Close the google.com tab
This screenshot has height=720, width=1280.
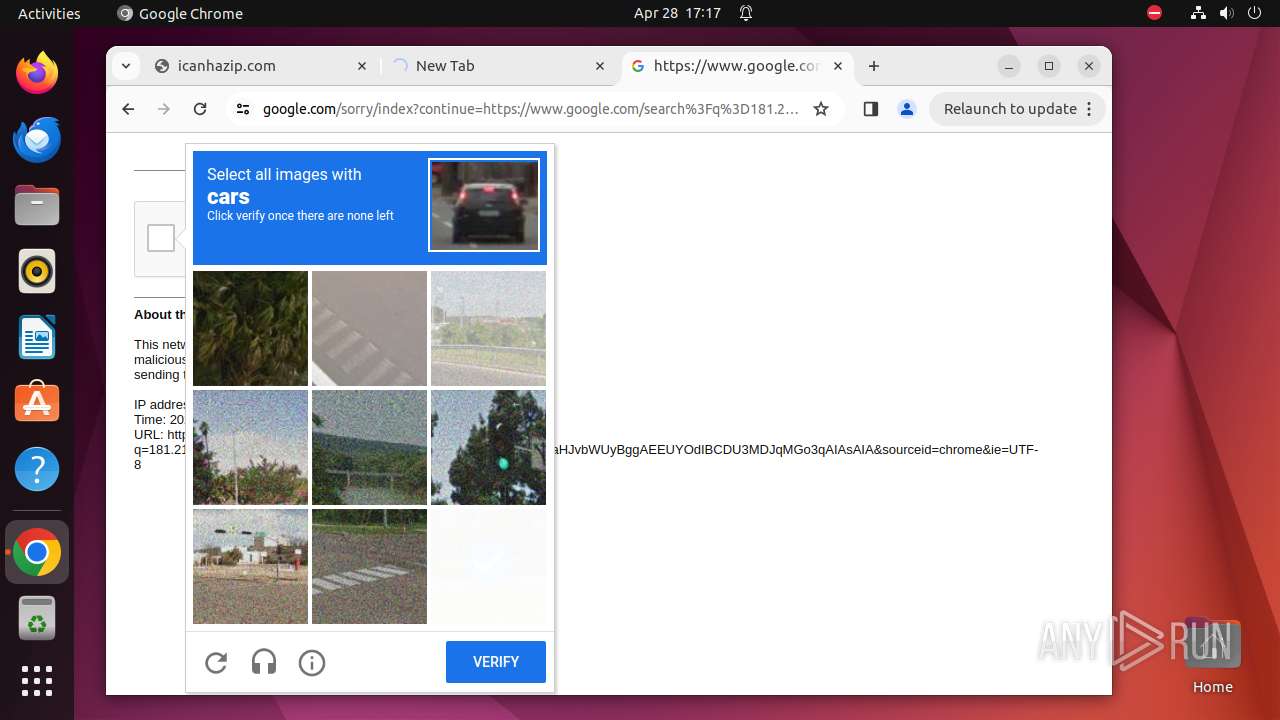click(838, 66)
